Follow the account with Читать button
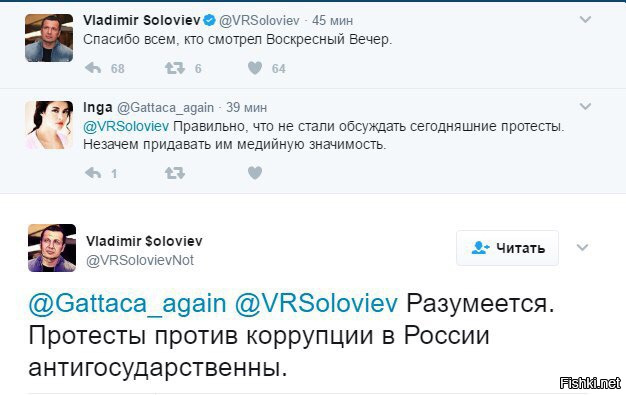Screen dimensions: 626x395 [507, 248]
